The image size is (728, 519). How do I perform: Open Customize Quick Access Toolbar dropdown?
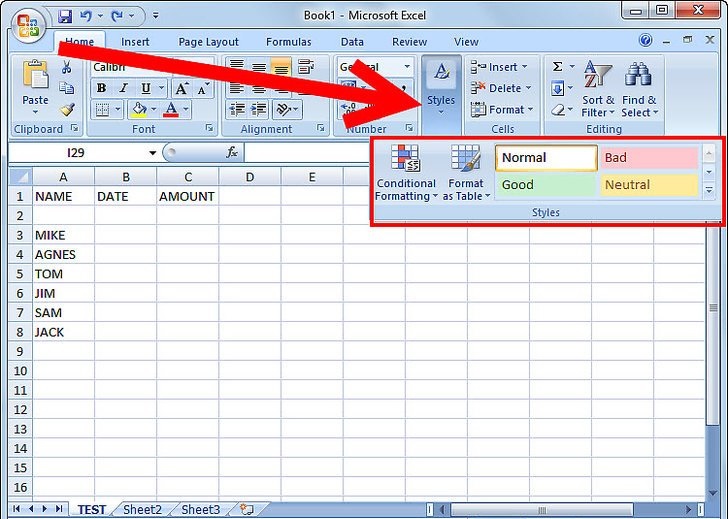coord(156,16)
